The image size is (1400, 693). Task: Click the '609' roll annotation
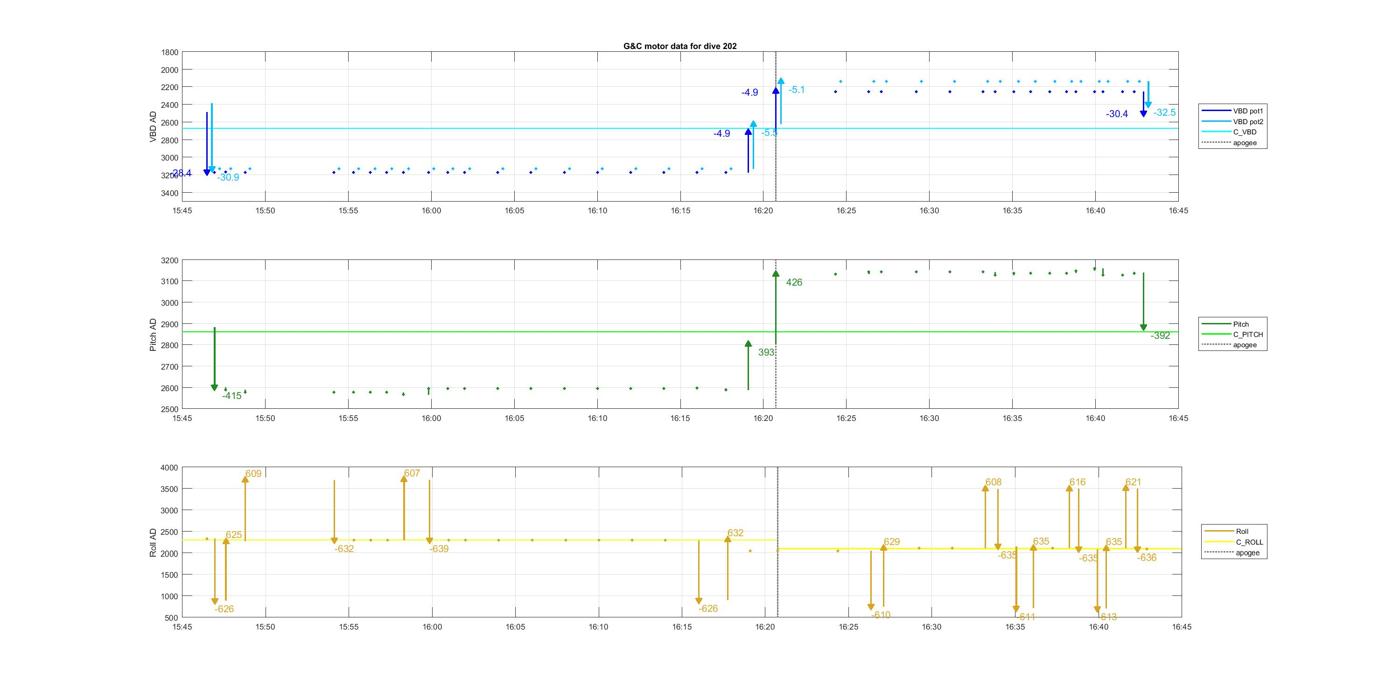pyautogui.click(x=253, y=474)
